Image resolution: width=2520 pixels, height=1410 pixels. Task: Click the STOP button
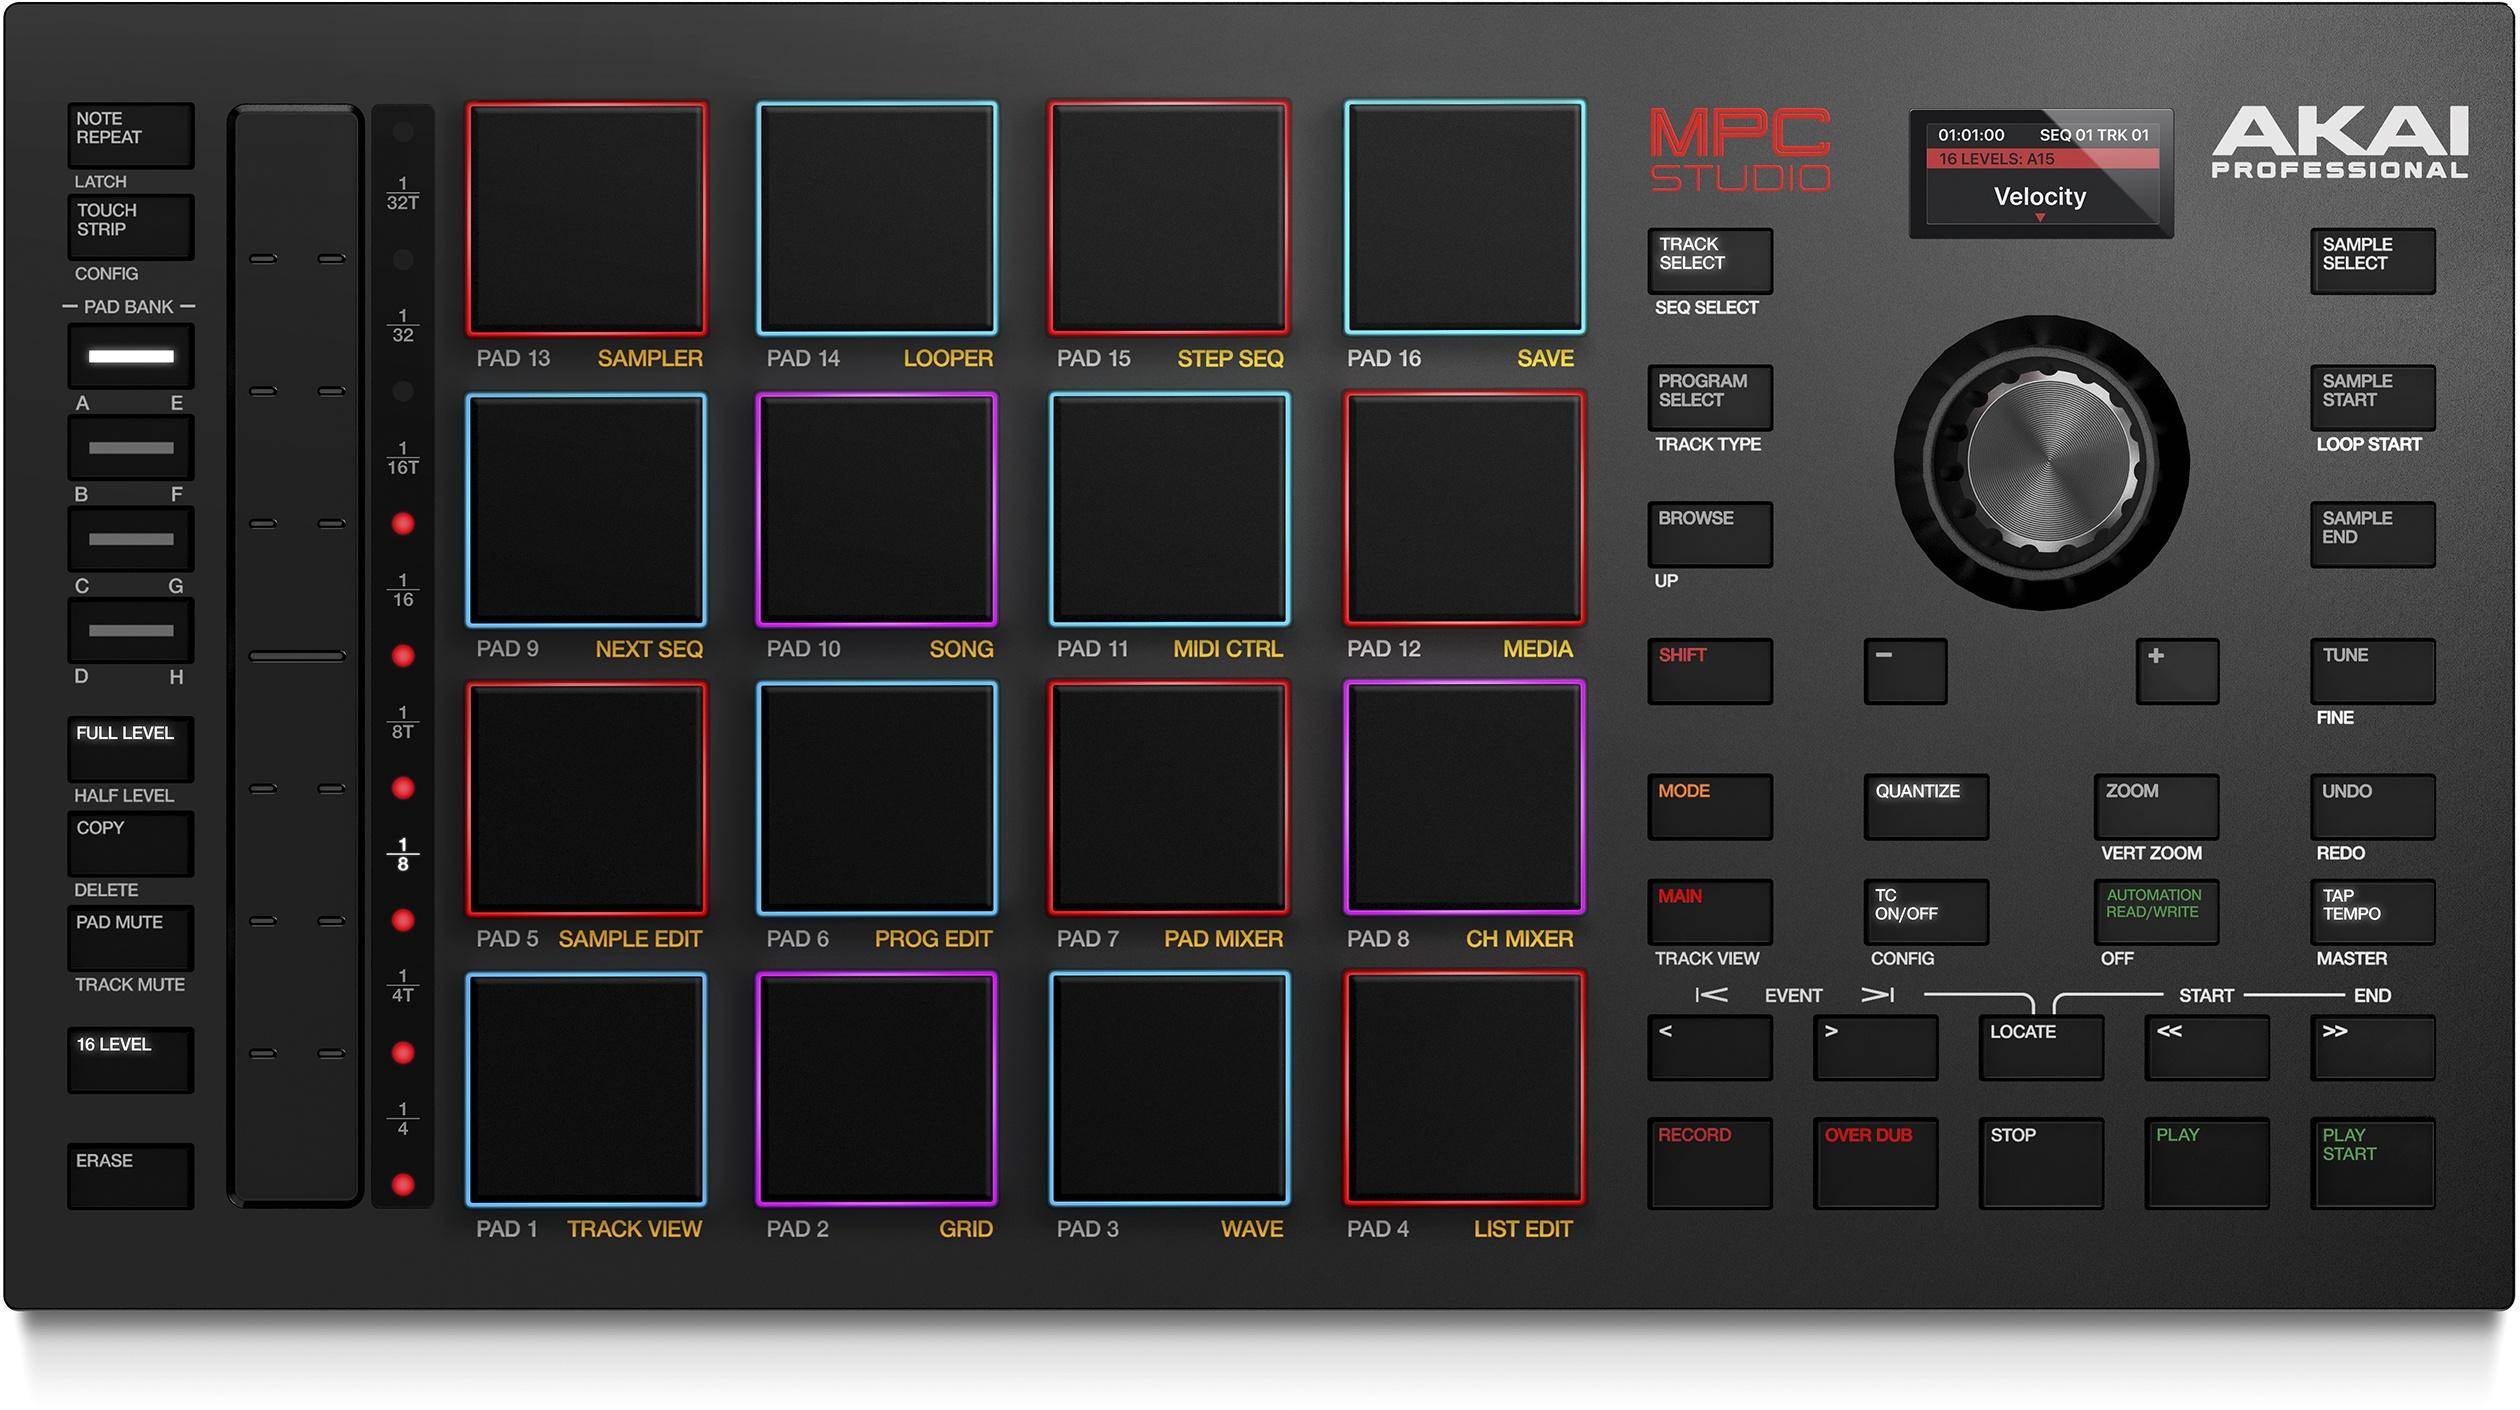click(x=2041, y=1164)
